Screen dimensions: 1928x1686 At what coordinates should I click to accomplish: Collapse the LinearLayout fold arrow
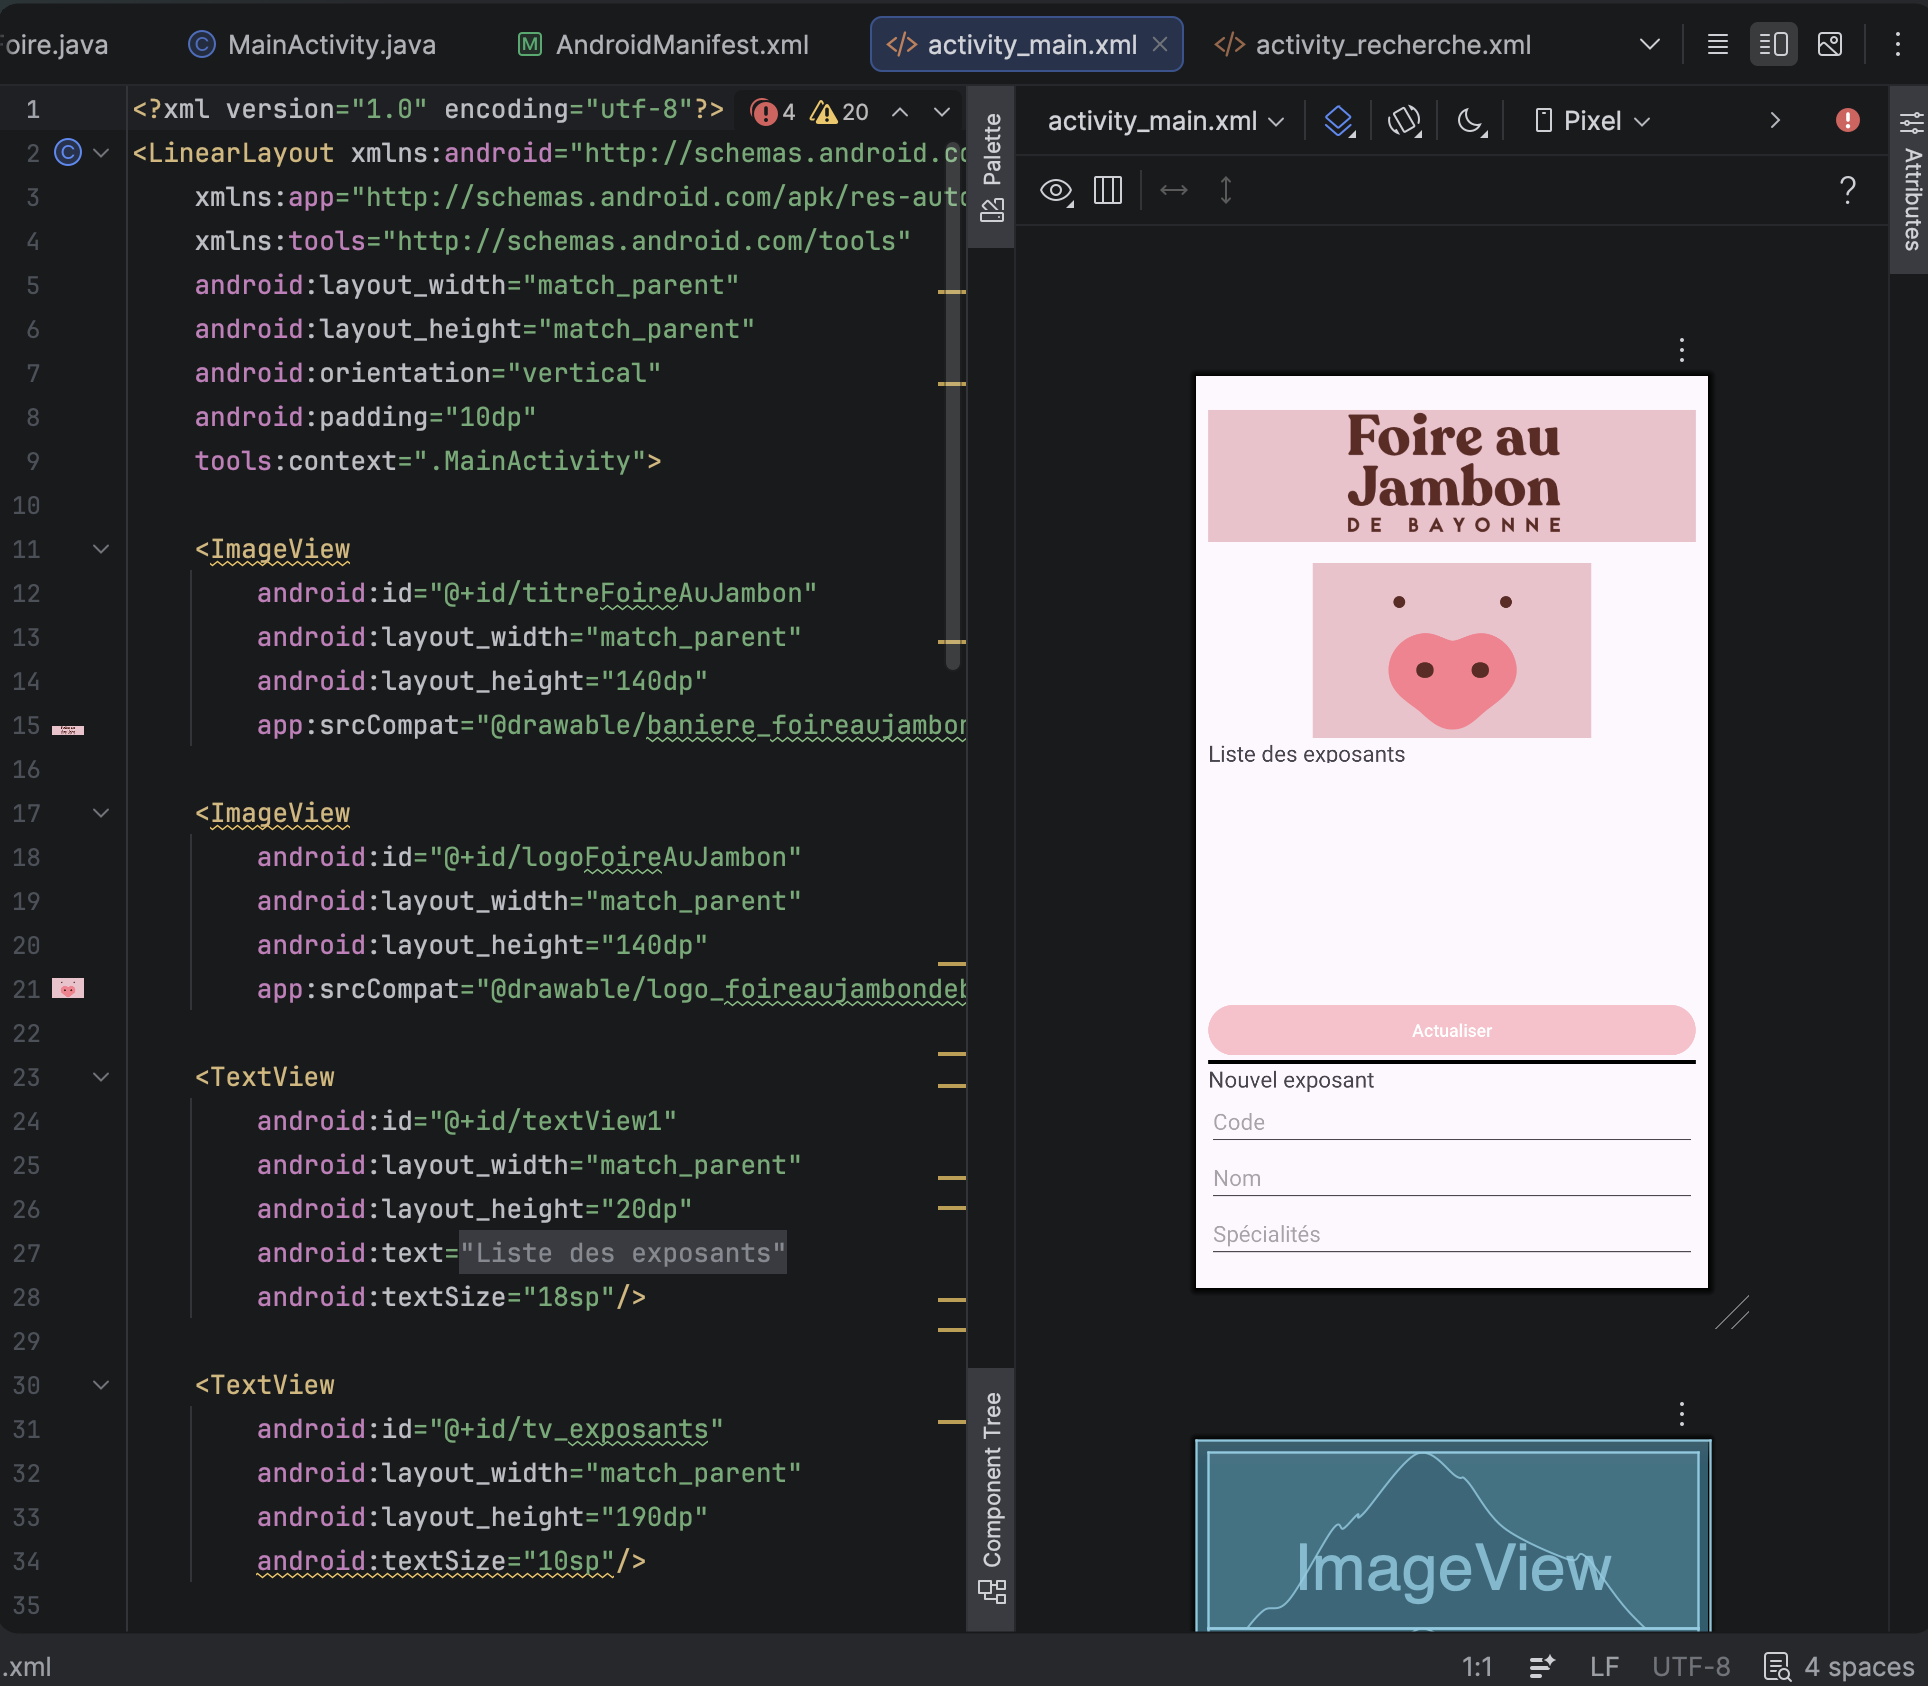101,153
